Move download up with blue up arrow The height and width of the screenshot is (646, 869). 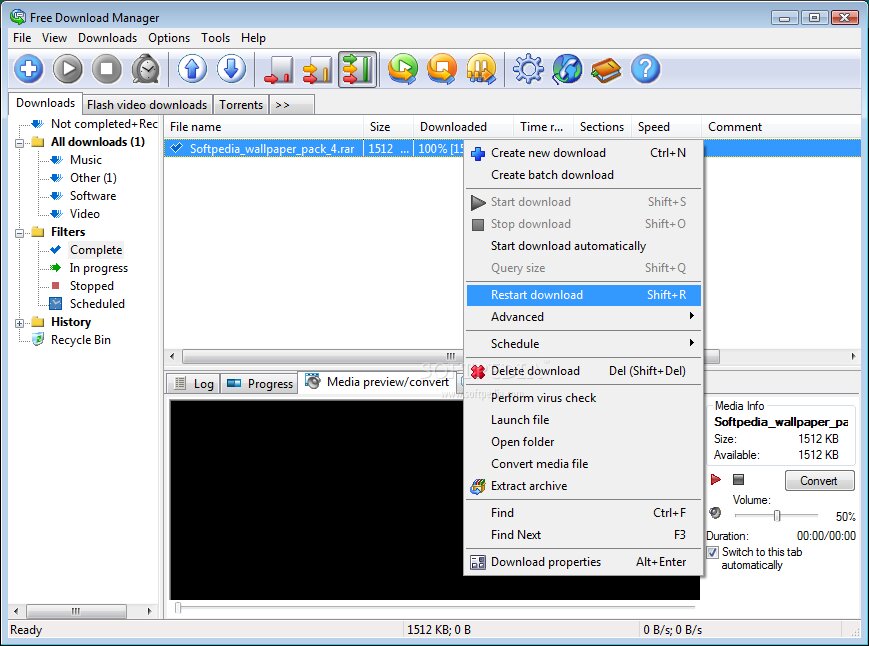(x=192, y=69)
